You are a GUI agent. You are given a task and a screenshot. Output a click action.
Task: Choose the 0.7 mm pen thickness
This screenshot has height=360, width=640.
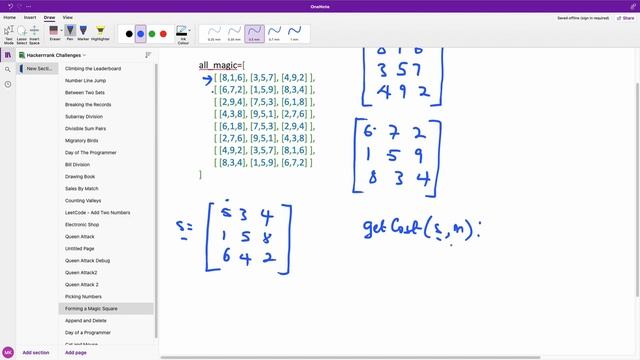click(274, 34)
